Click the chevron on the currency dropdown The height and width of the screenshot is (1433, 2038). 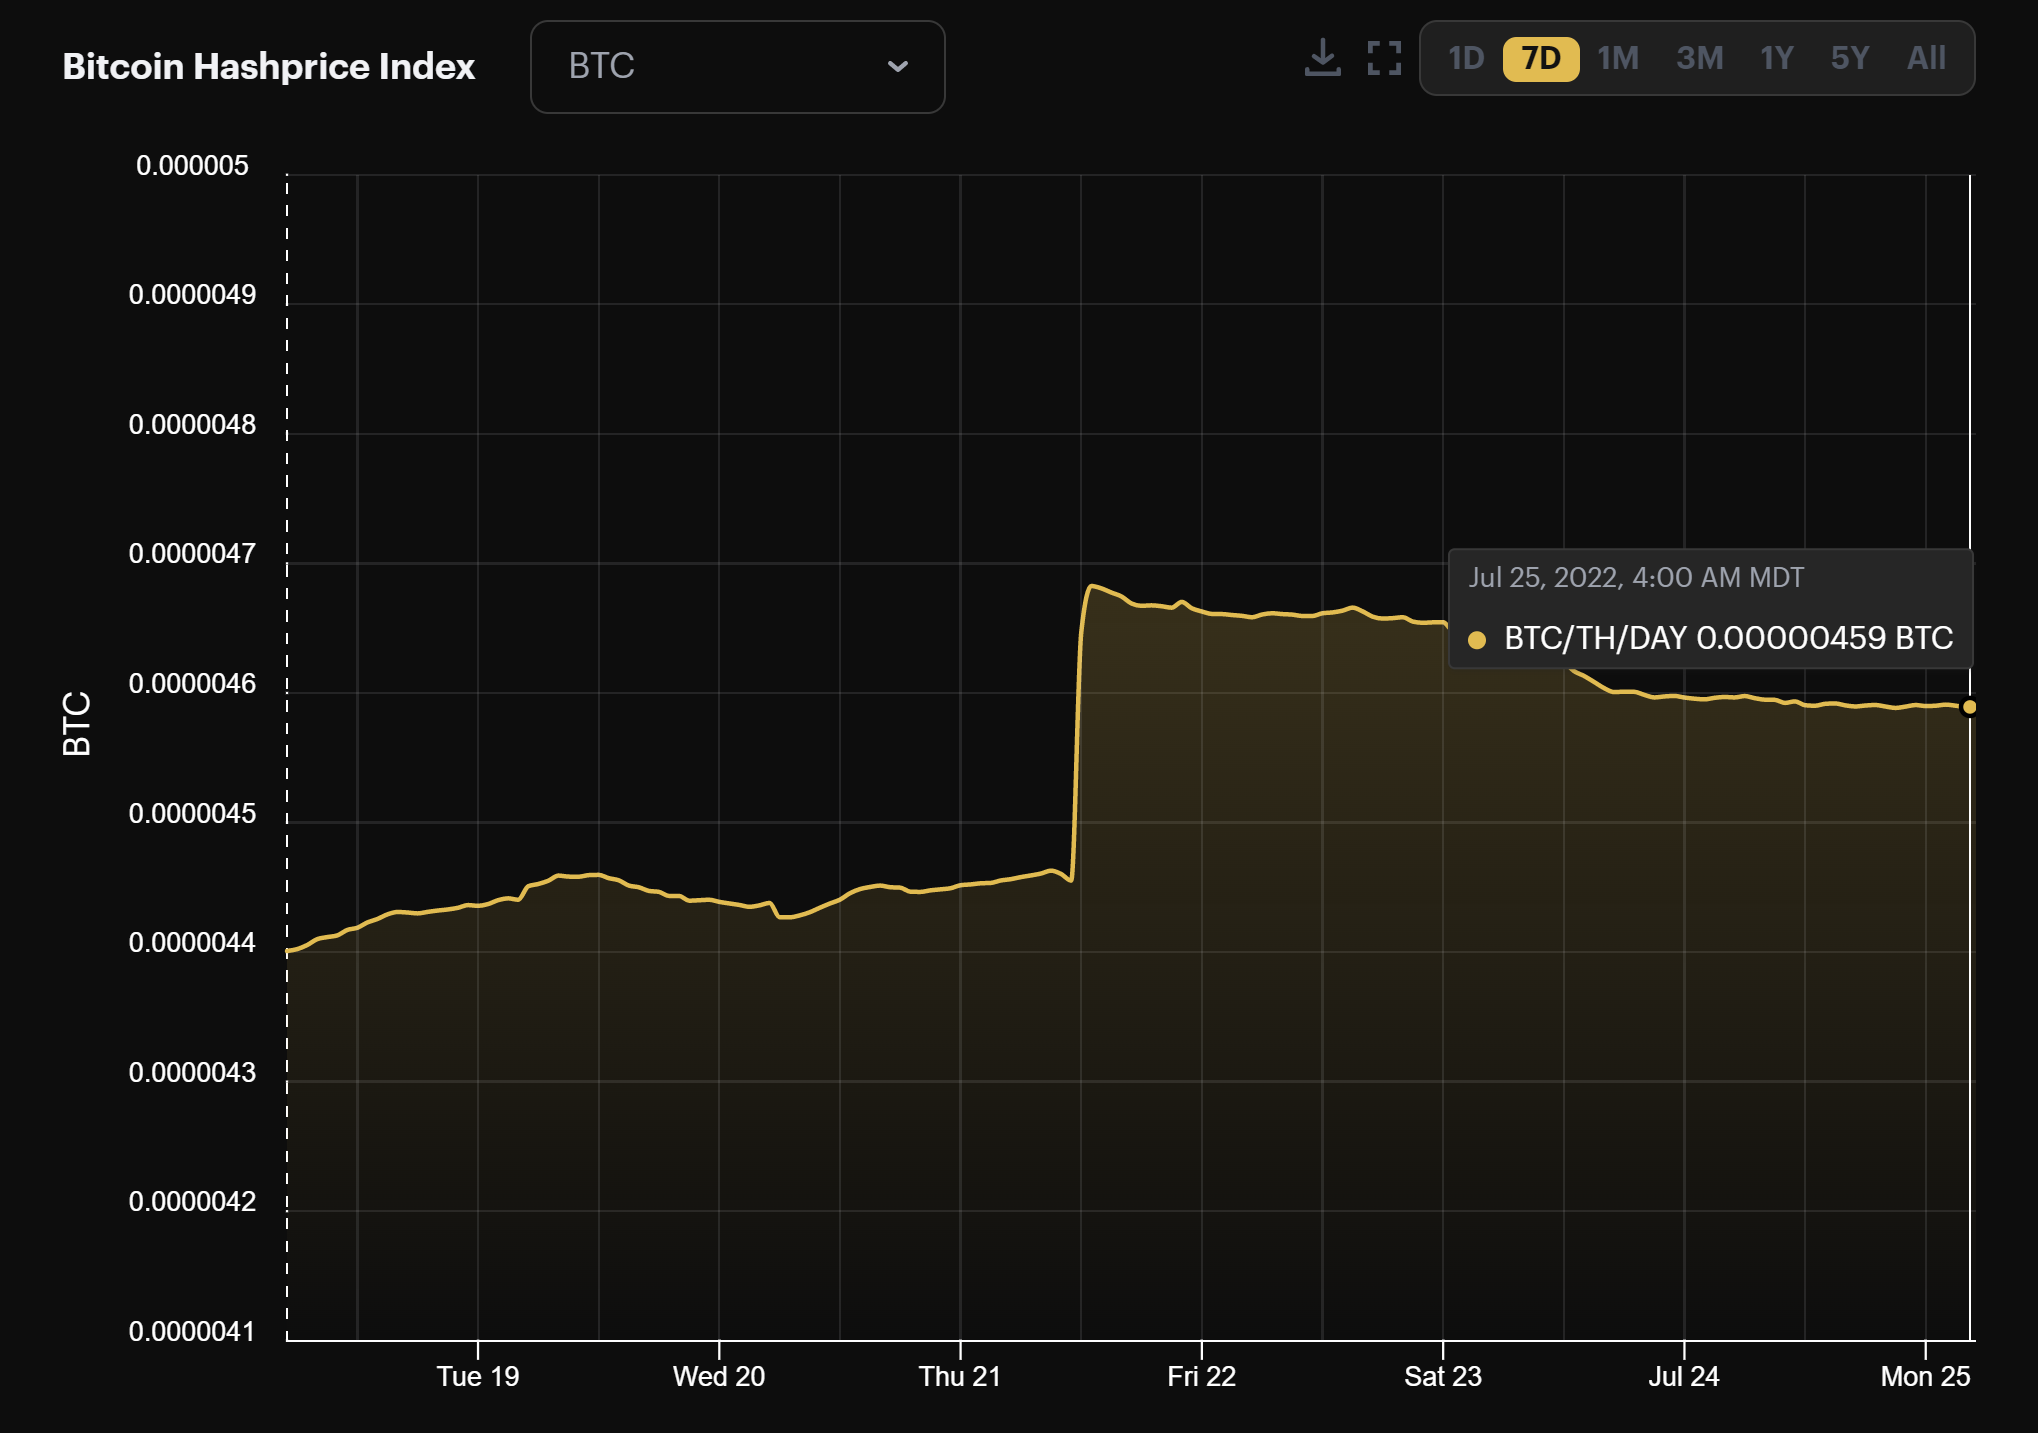[898, 67]
